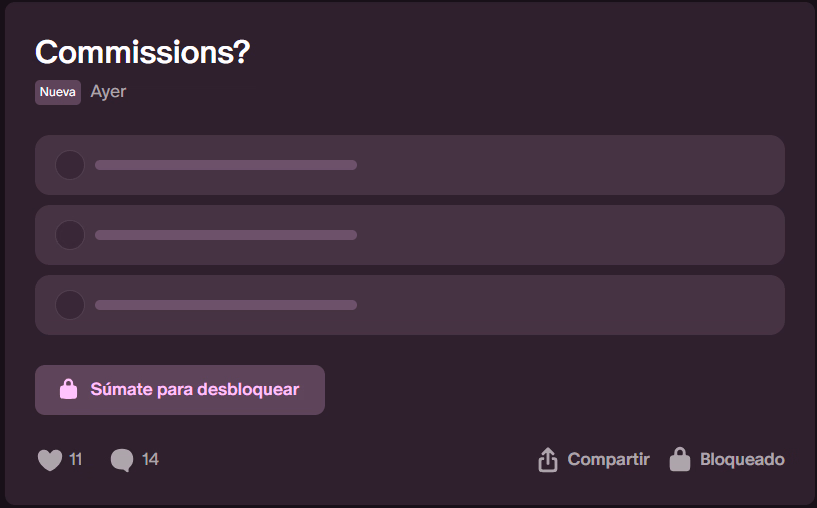Click the 11 likes count
This screenshot has width=817, height=508.
click(x=76, y=460)
